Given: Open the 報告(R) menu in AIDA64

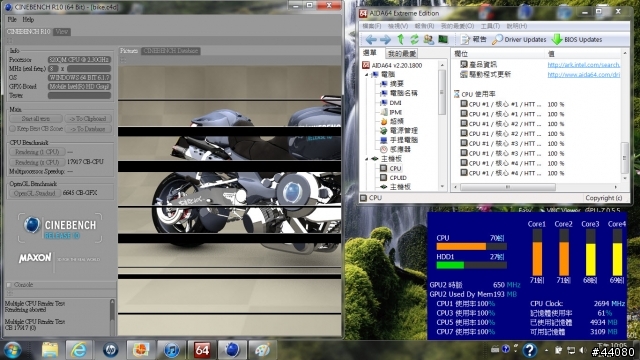Looking at the screenshot, I should [x=424, y=26].
